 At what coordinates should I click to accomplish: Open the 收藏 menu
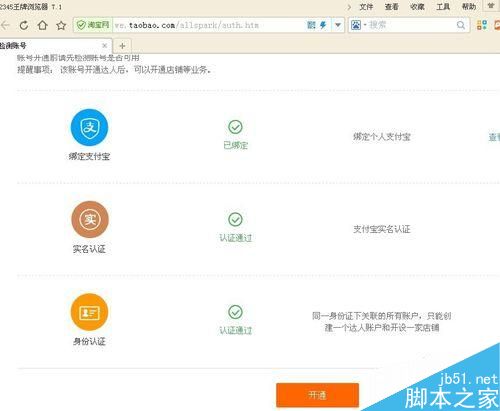point(417,7)
